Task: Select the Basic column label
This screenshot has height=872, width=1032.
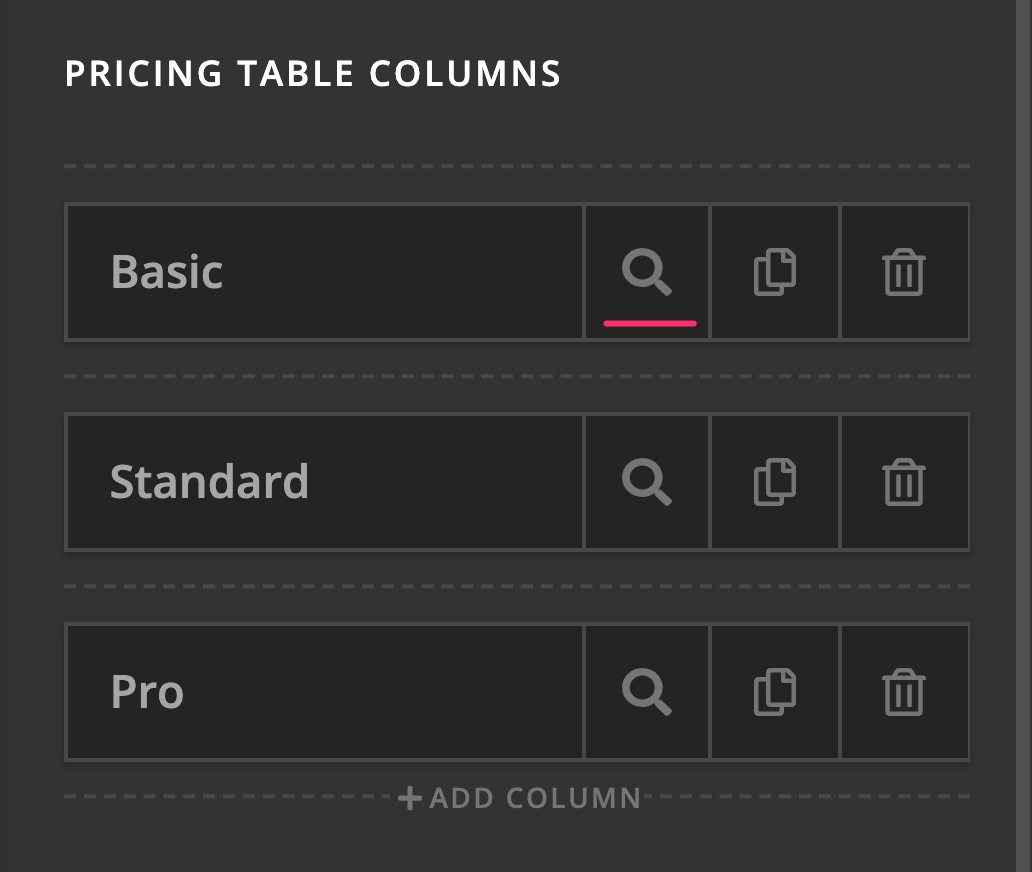Action: pos(167,272)
